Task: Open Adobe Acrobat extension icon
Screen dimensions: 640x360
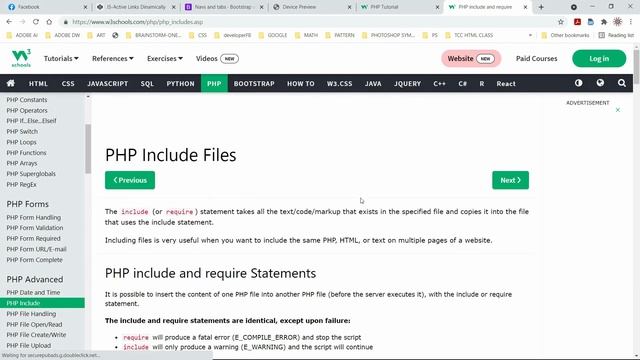Action: point(577,22)
